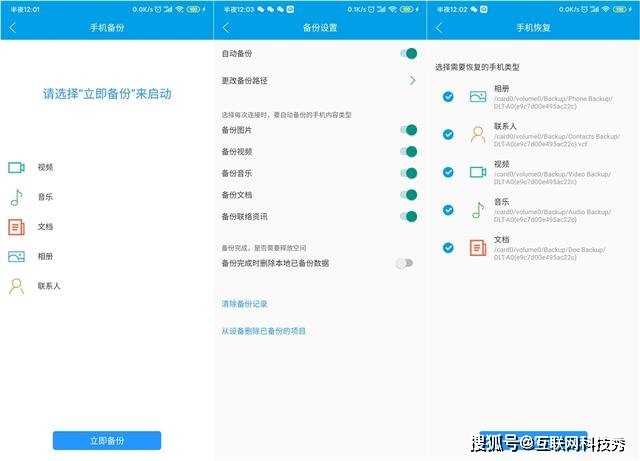Go back from the 手机备份 screen
This screenshot has width=640, height=461.
point(13,28)
